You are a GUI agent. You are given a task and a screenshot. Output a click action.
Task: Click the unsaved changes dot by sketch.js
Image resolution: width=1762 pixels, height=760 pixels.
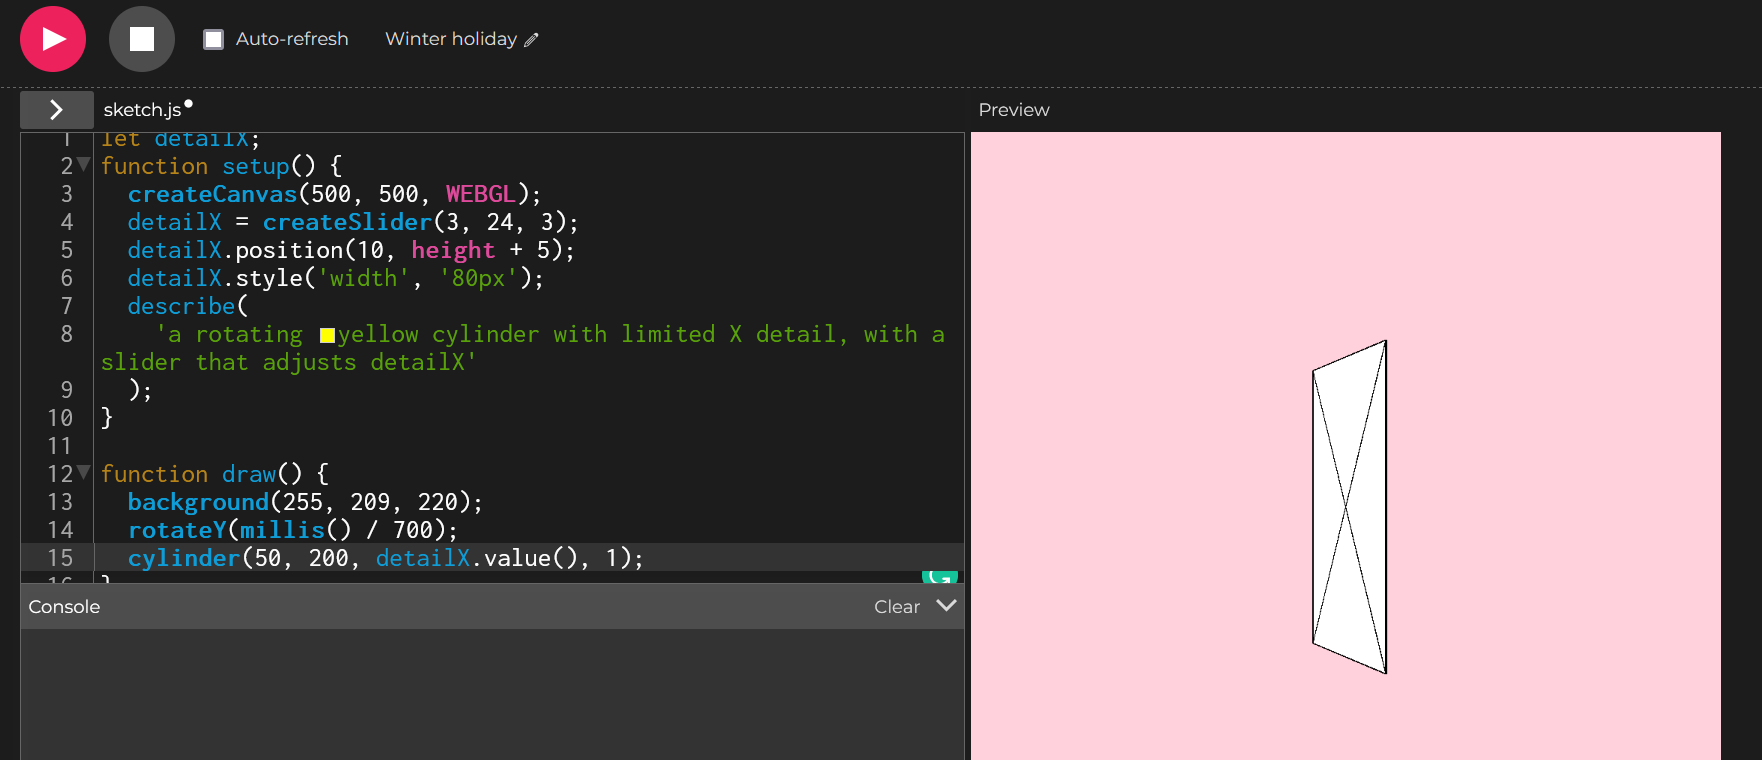coord(188,104)
